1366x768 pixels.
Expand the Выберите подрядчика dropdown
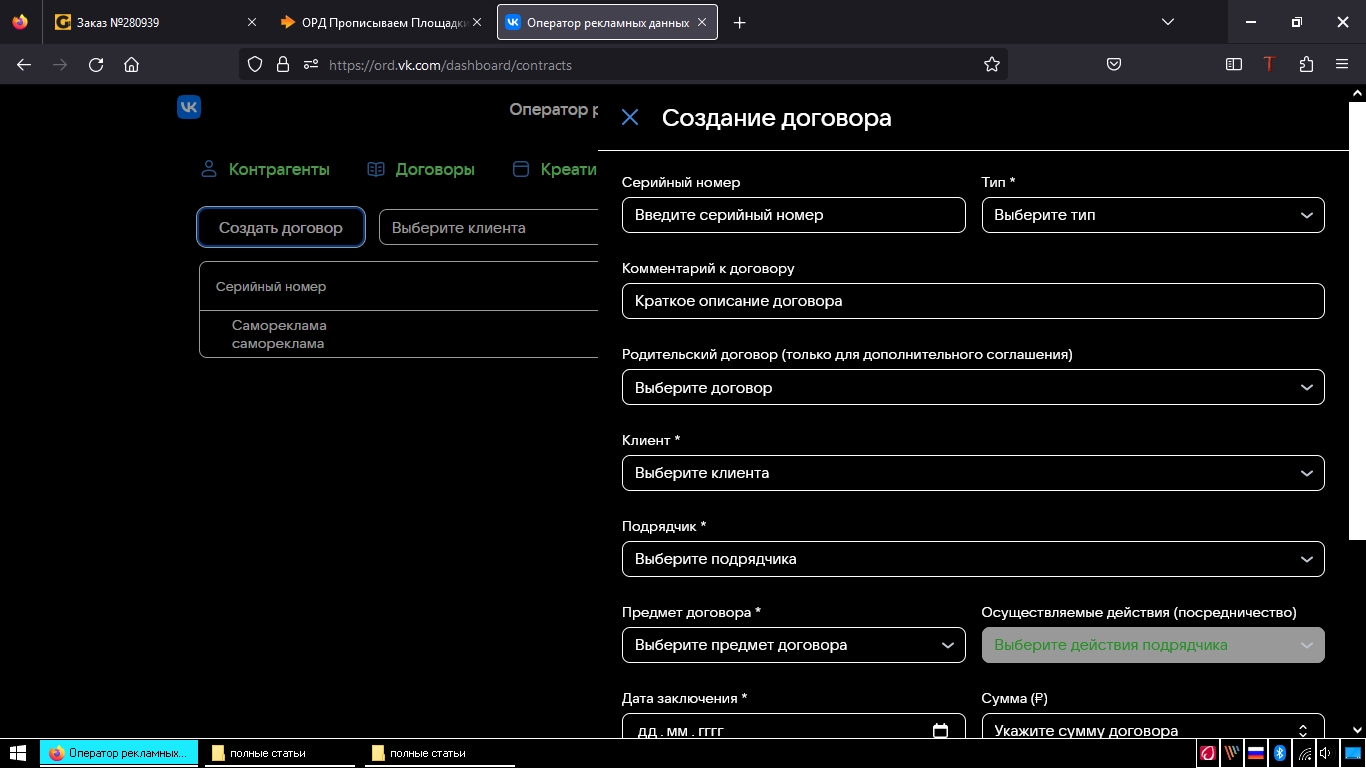coord(973,559)
